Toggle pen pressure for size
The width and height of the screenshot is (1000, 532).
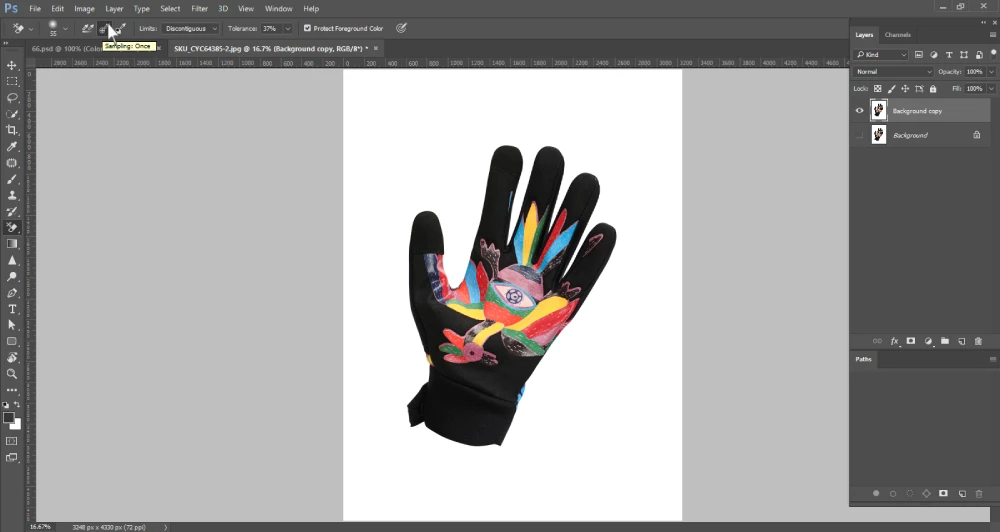pos(401,28)
